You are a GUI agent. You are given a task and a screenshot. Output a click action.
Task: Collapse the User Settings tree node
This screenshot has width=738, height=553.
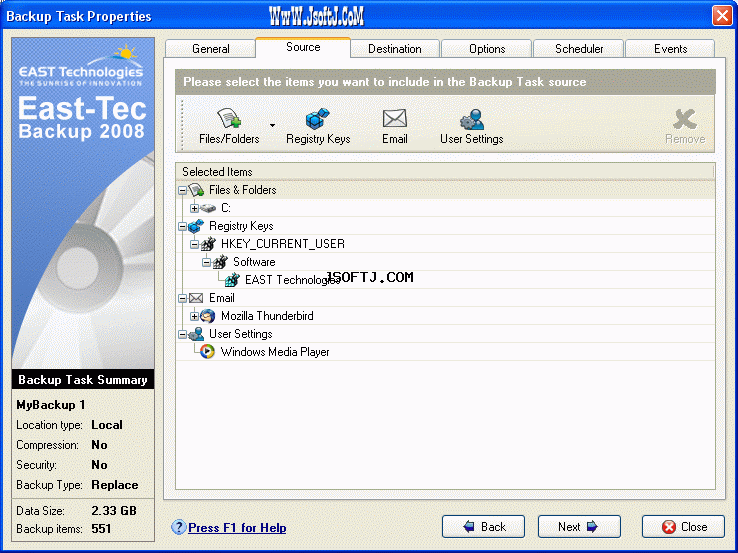click(x=182, y=335)
